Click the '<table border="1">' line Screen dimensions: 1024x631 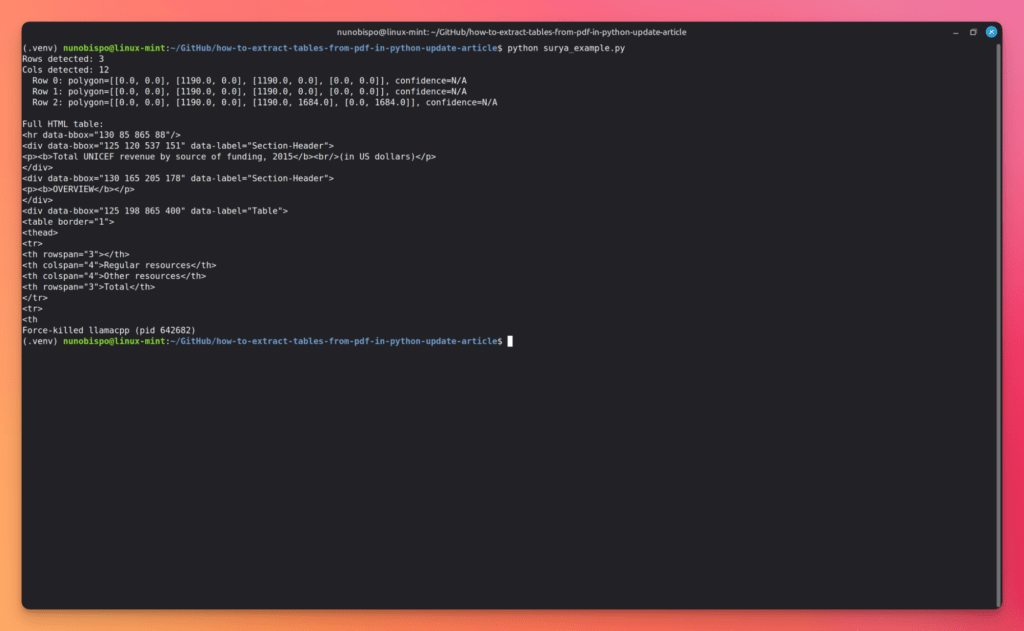point(68,222)
